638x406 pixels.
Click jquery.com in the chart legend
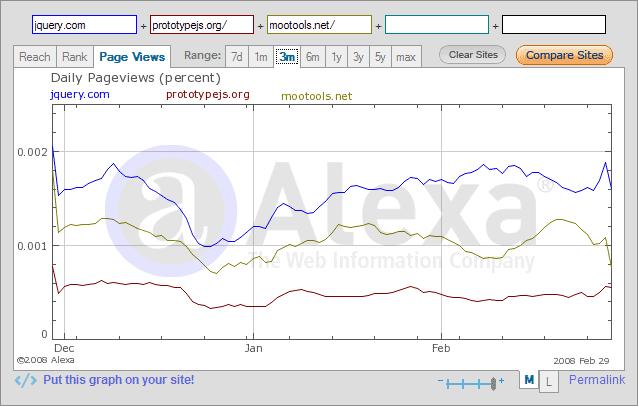[x=80, y=94]
